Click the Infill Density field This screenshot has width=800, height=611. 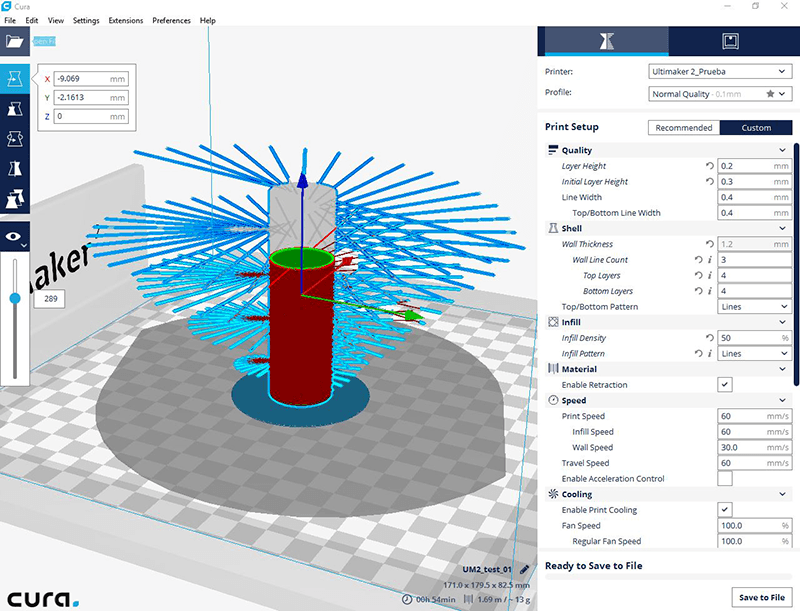[x=755, y=338]
